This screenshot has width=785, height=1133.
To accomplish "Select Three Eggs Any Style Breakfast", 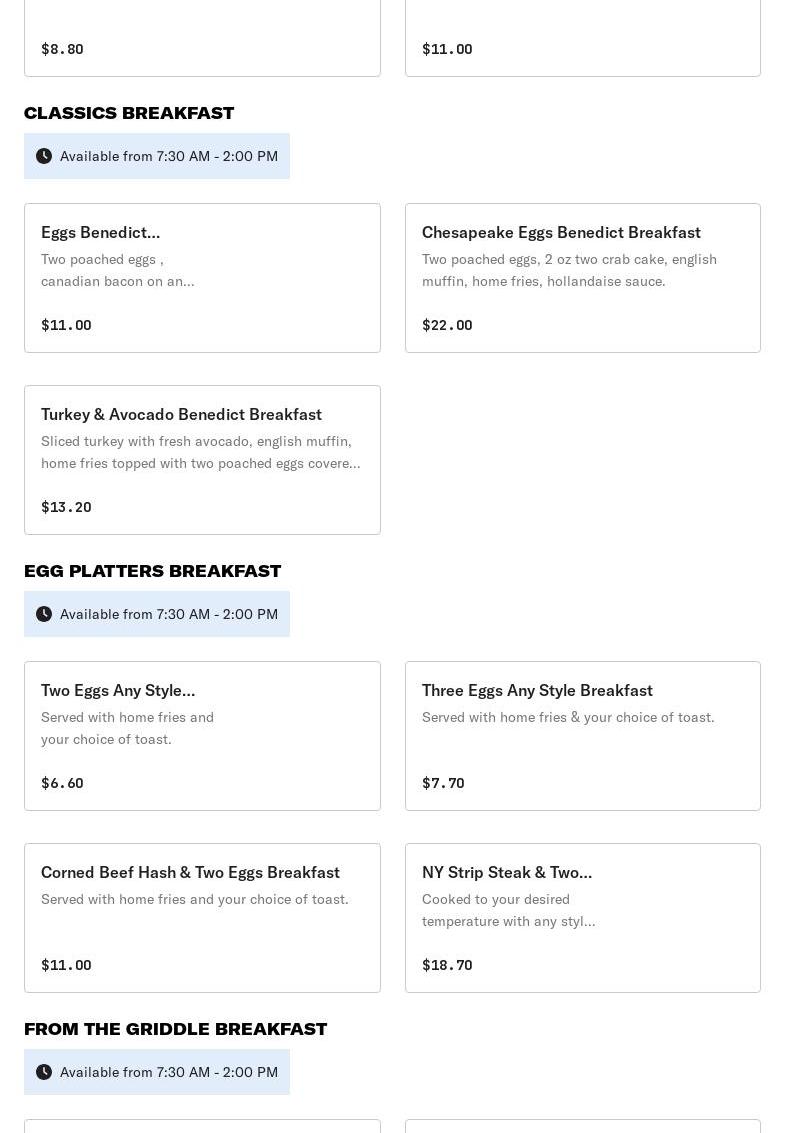I will [x=582, y=736].
